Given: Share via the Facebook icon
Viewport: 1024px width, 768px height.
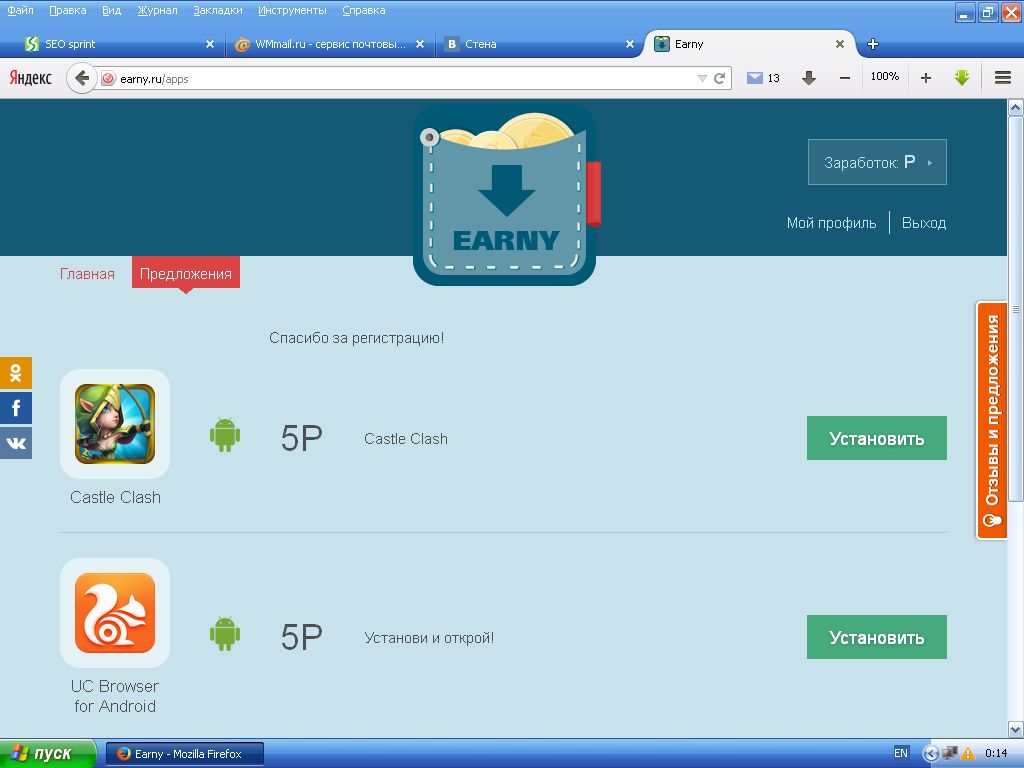Looking at the screenshot, I should click(x=16, y=408).
